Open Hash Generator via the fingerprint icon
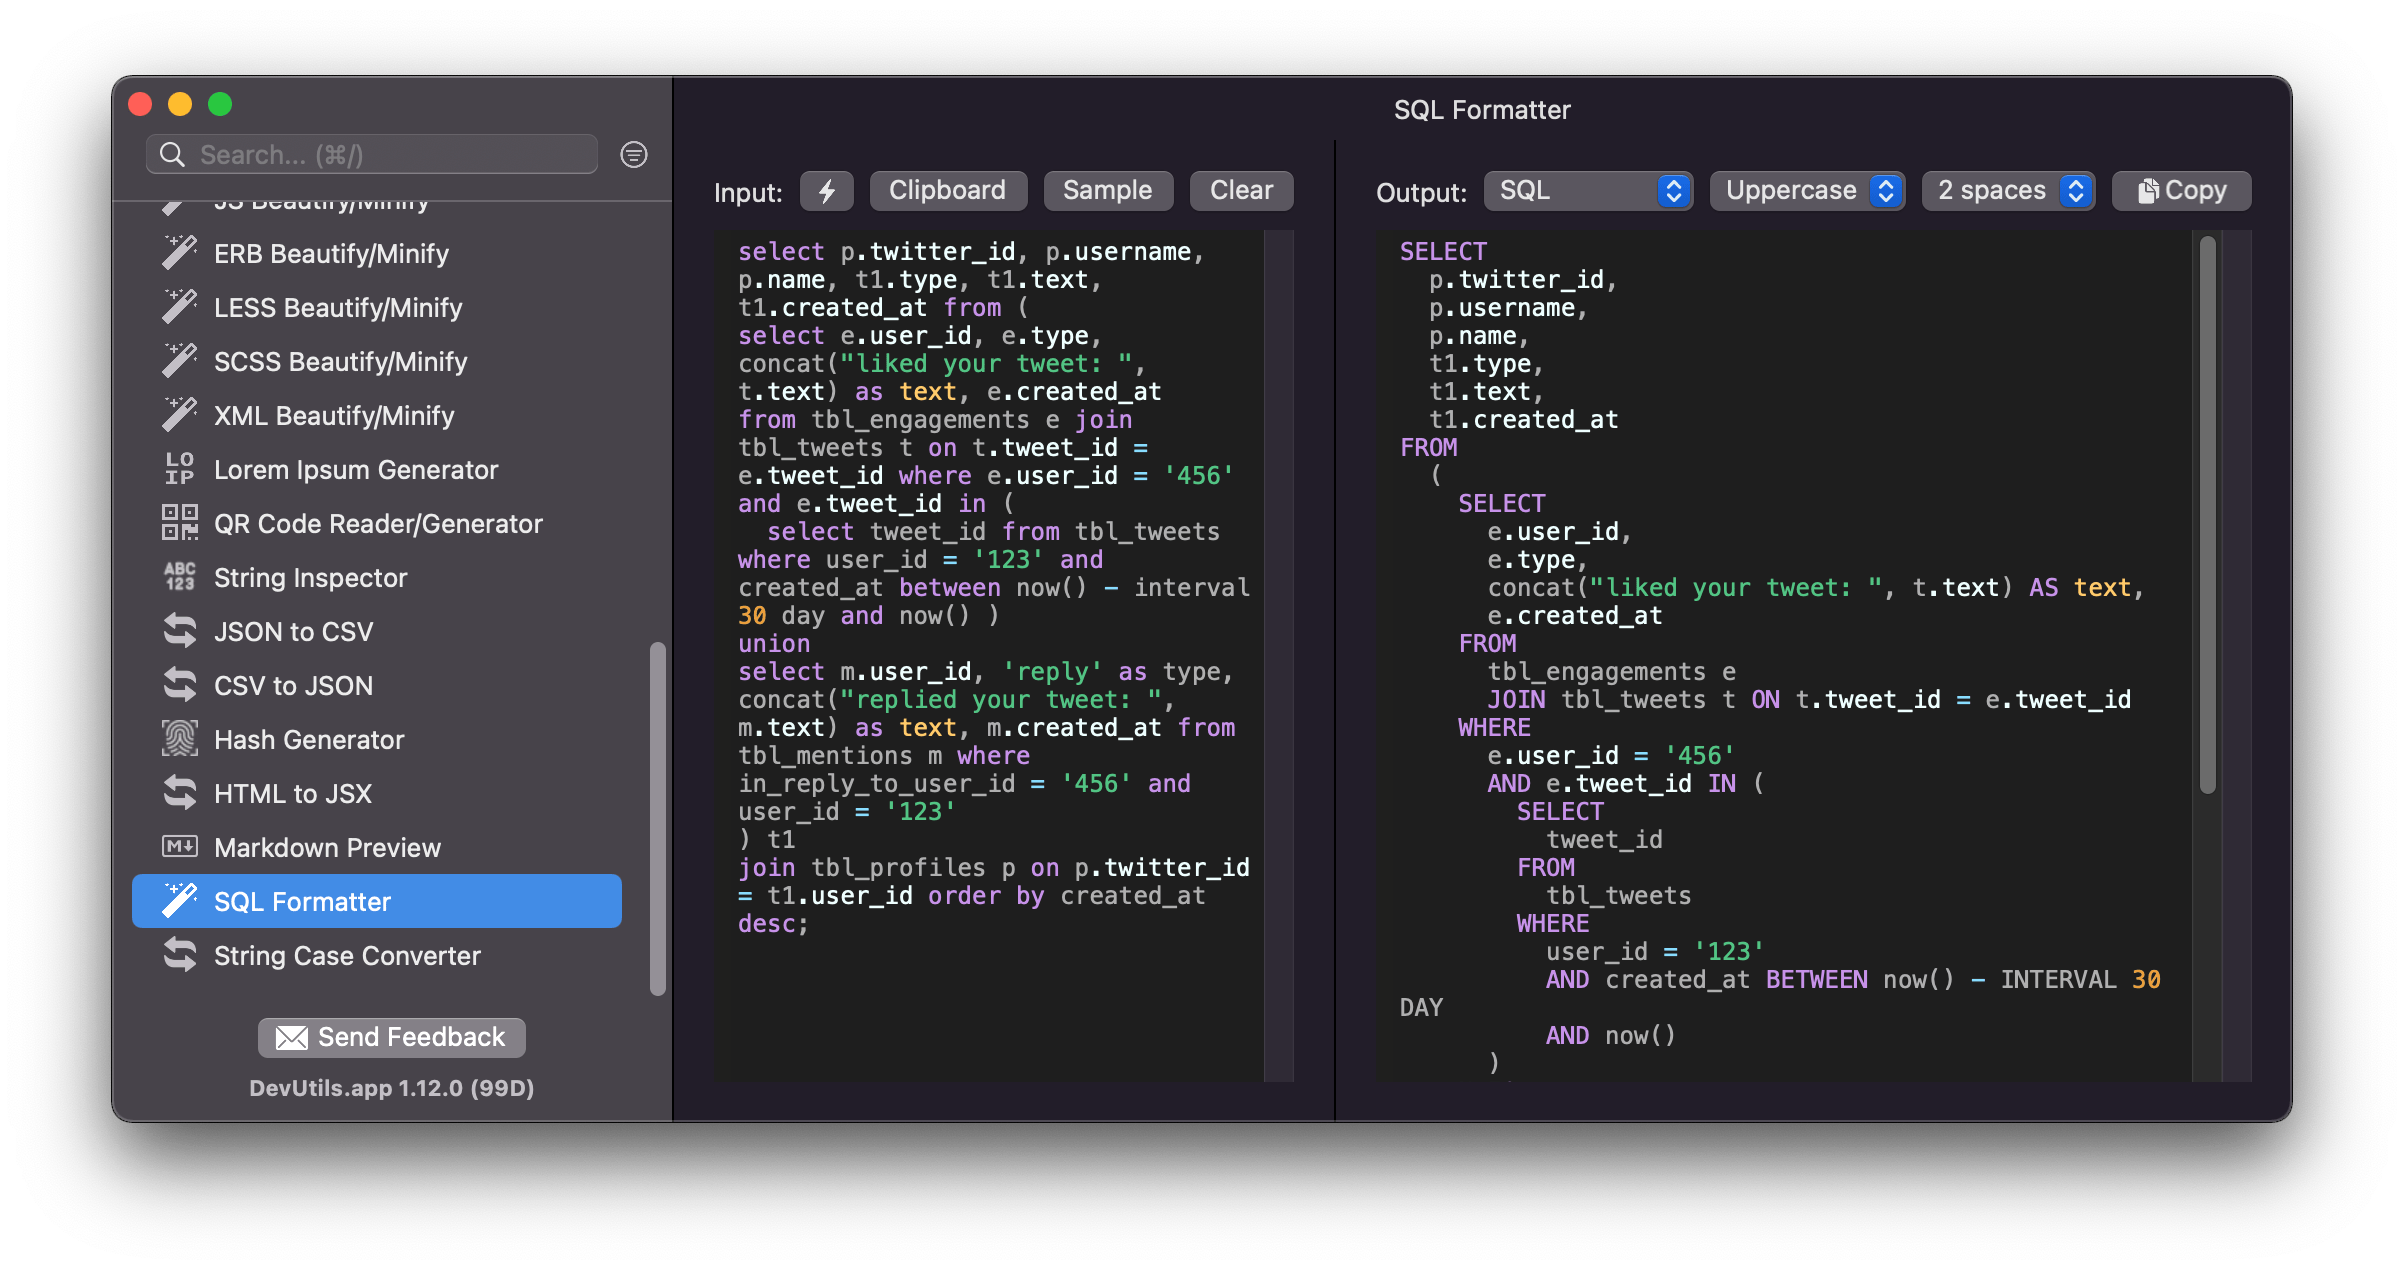The height and width of the screenshot is (1270, 2404). click(180, 739)
